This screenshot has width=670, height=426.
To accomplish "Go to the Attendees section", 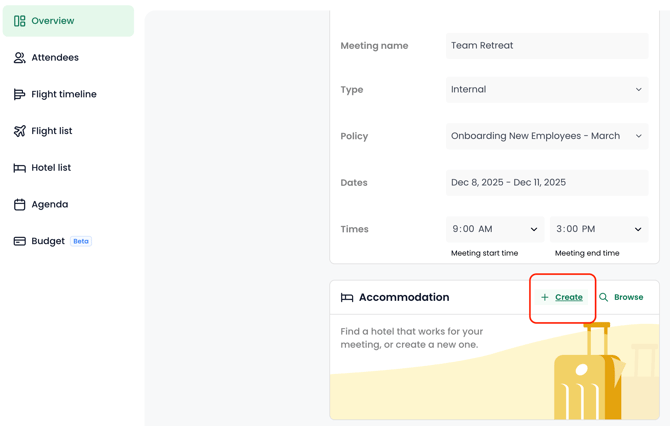I will pyautogui.click(x=55, y=58).
